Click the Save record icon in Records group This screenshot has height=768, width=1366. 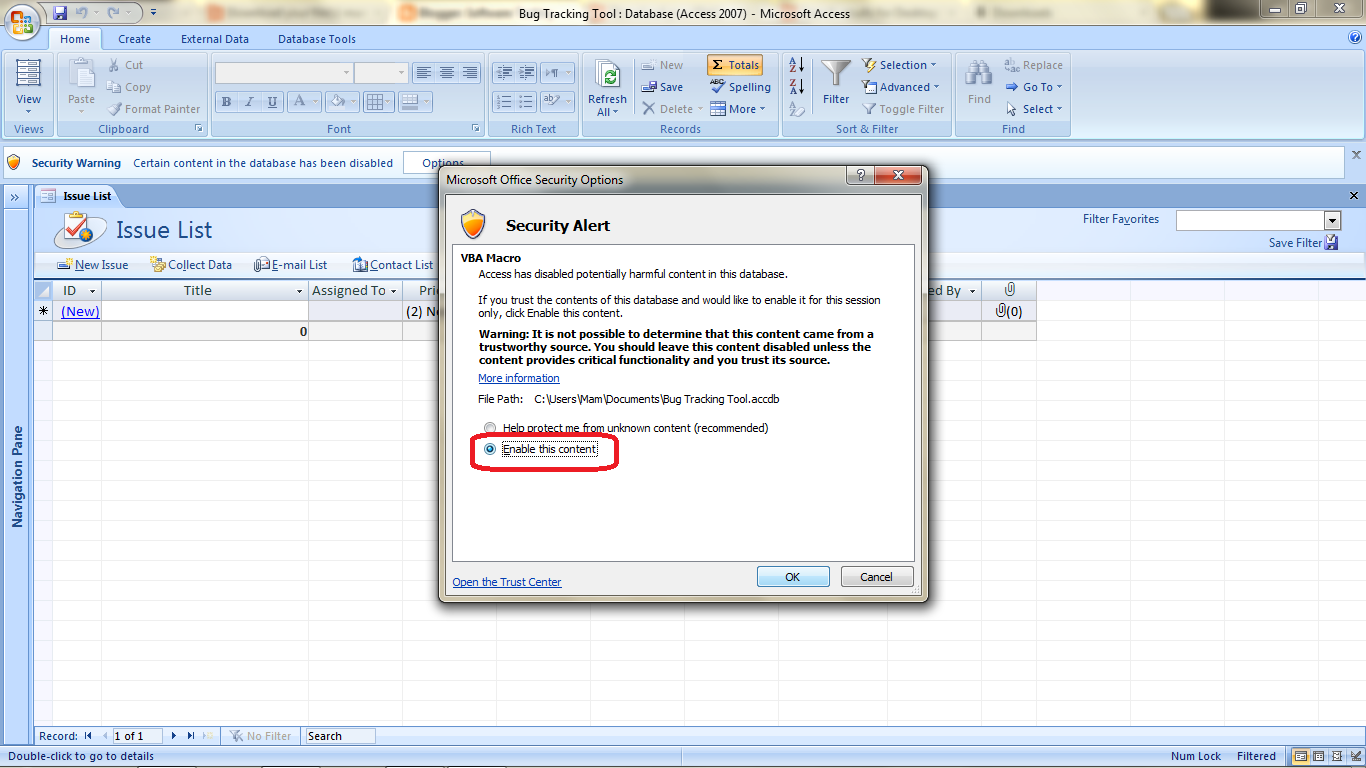pyautogui.click(x=649, y=87)
